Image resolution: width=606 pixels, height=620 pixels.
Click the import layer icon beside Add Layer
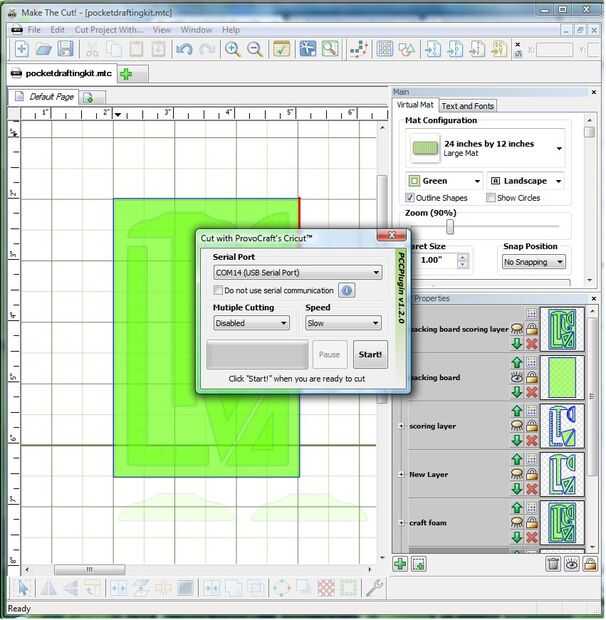pyautogui.click(x=419, y=564)
